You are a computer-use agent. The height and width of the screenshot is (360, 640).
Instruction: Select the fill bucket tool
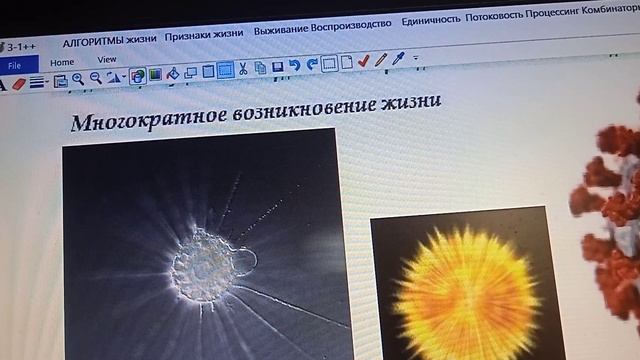point(173,73)
